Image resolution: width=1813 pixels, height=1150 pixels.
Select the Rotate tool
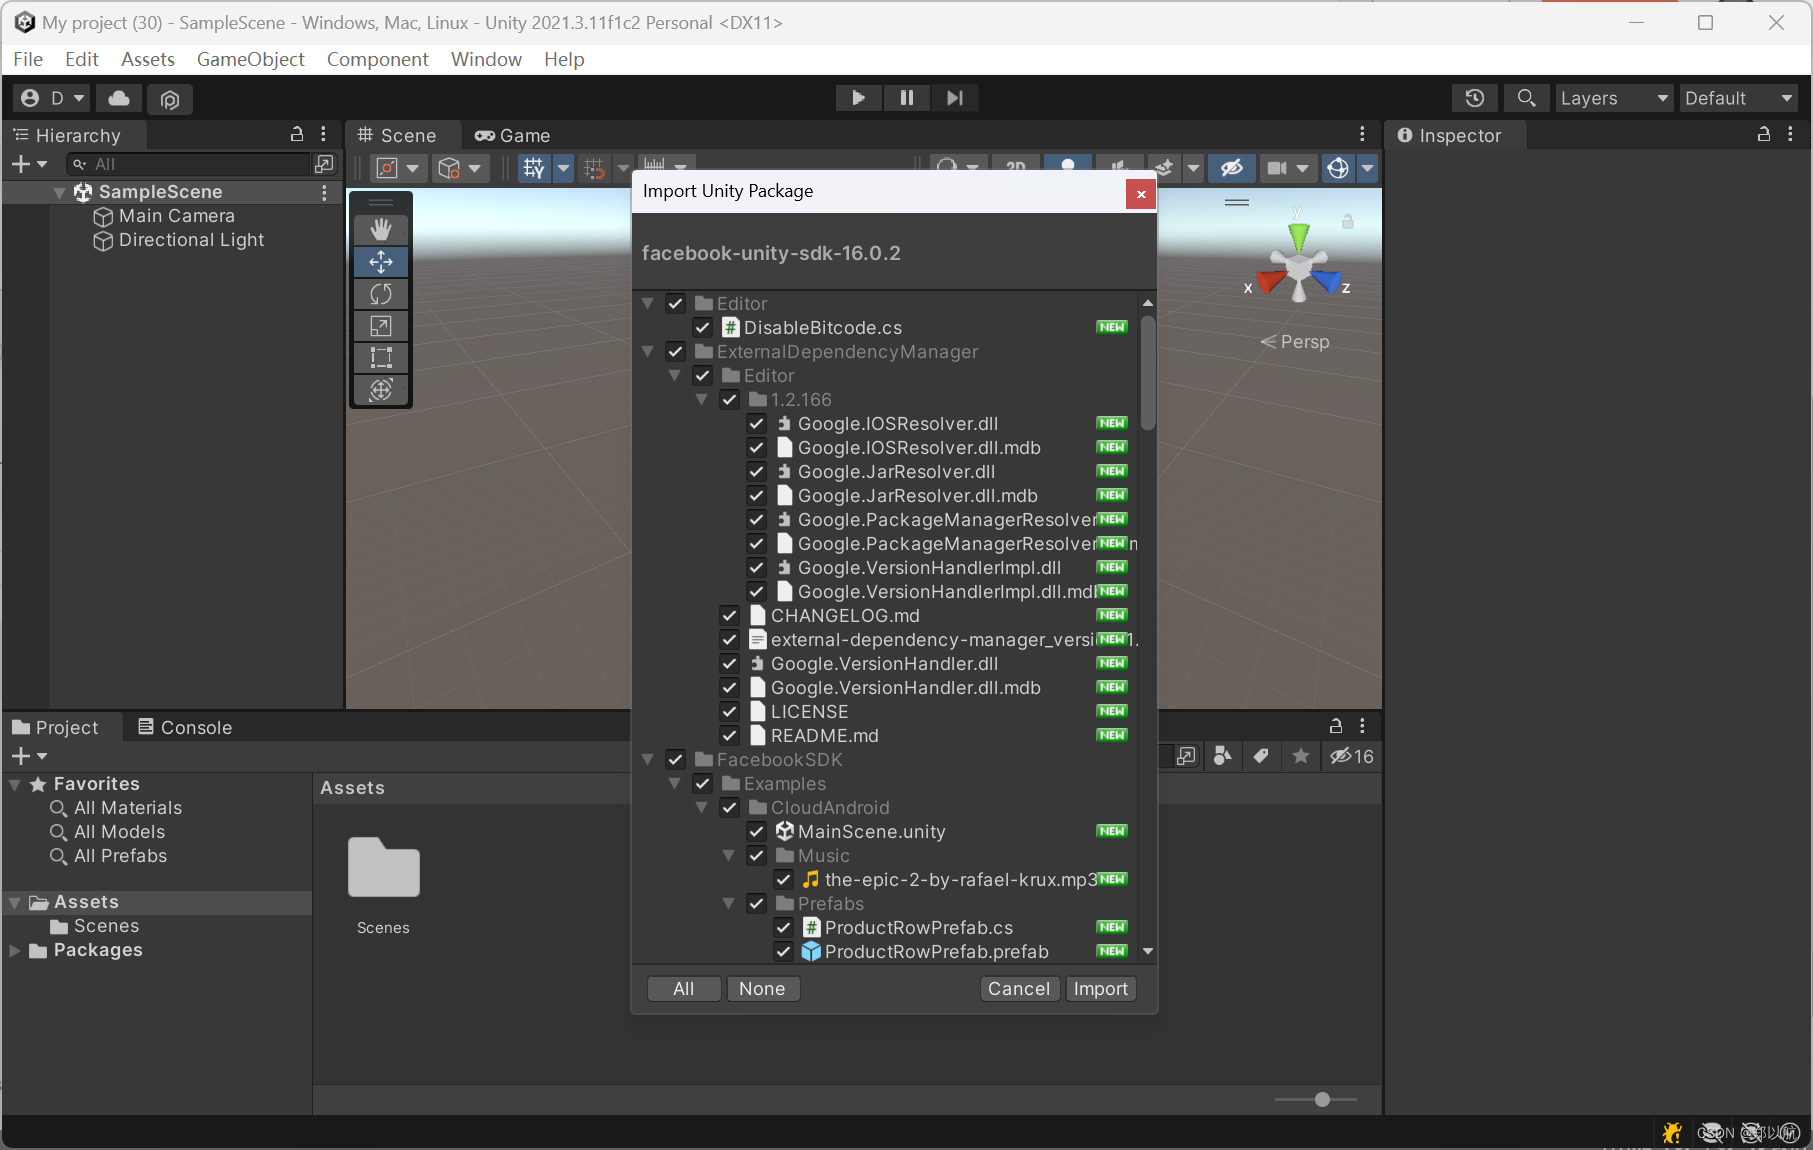click(x=381, y=294)
